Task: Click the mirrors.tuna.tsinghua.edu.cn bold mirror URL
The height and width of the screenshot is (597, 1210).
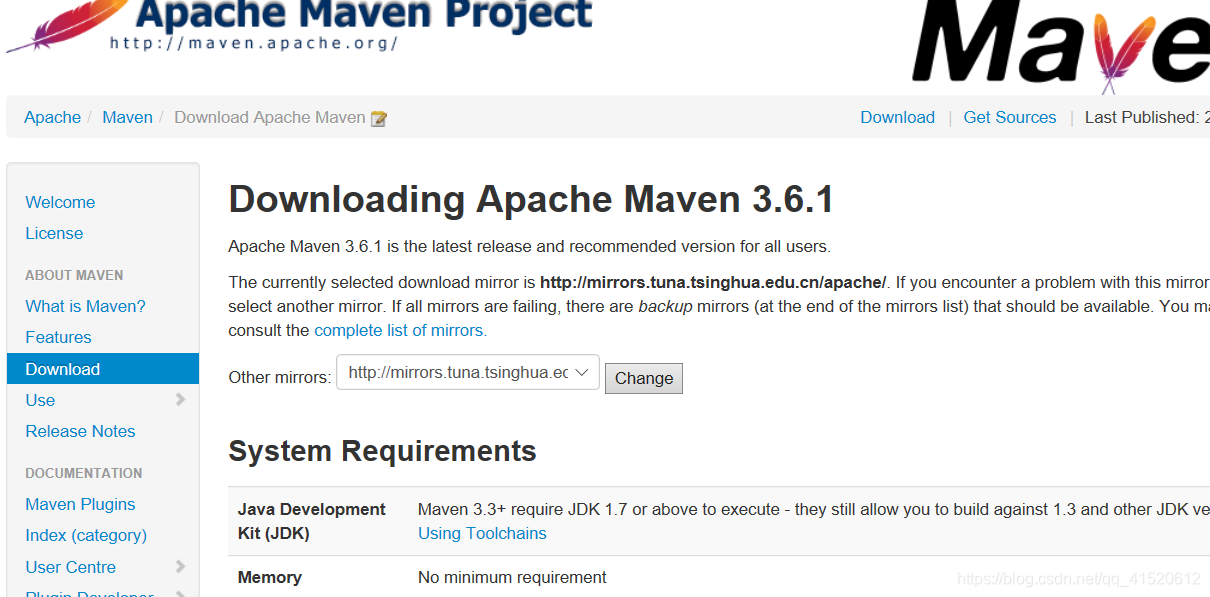Action: point(713,282)
